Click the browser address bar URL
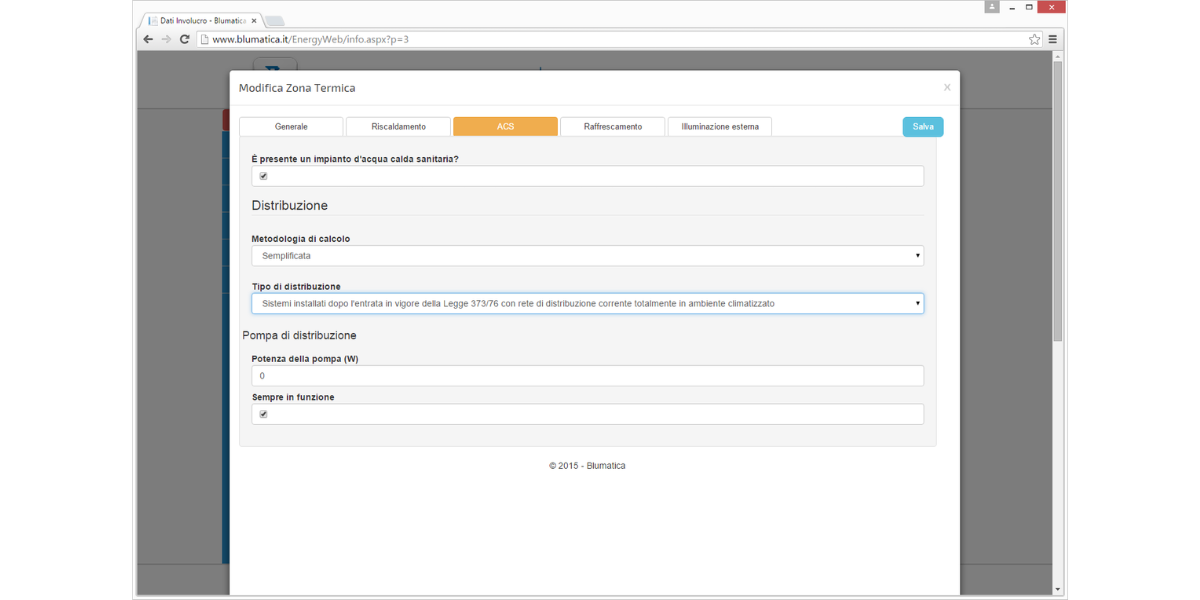Viewport: 1200px width, 600px height. tap(310, 39)
